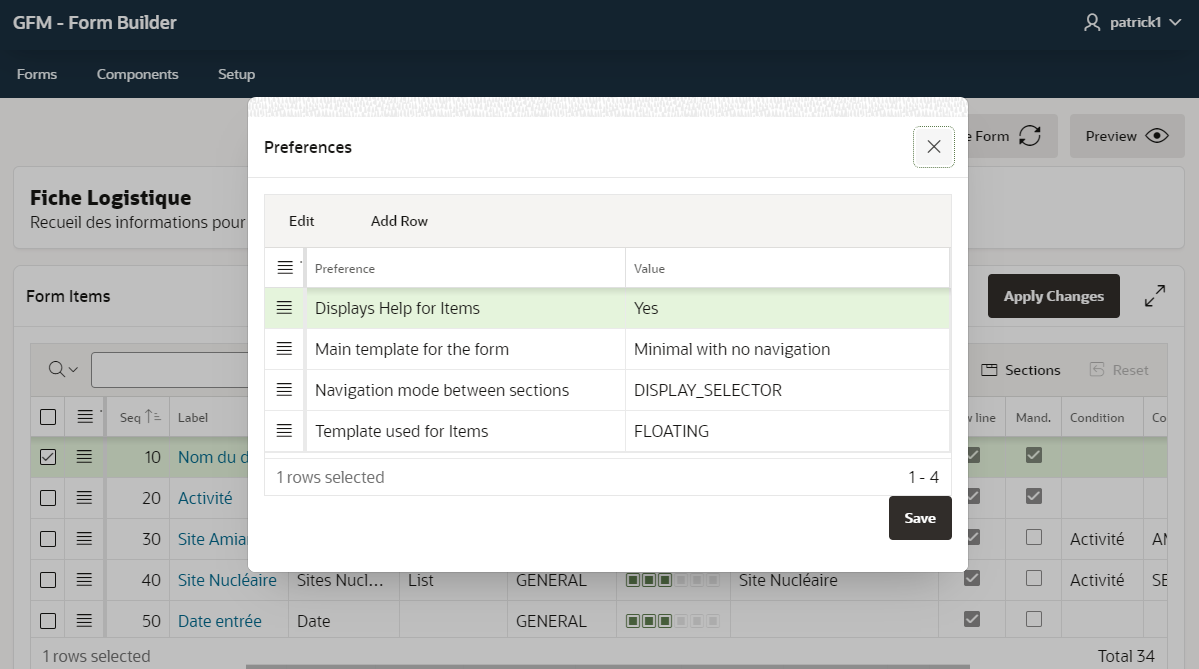Click the drag handle beside Preference header
Image resolution: width=1199 pixels, height=669 pixels.
click(284, 267)
